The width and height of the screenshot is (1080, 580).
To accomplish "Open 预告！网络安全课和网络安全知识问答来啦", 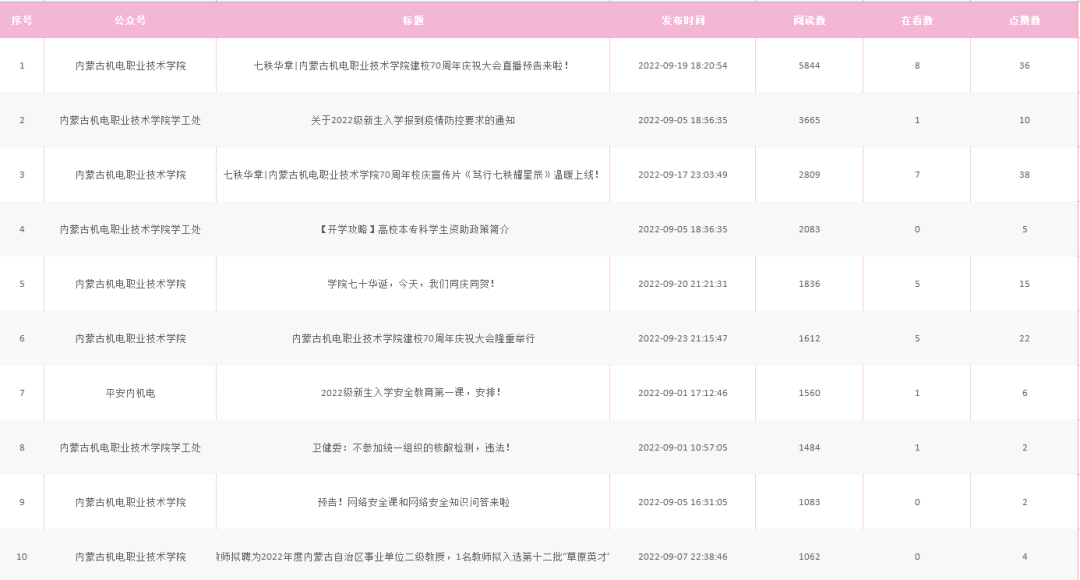I will [x=412, y=502].
